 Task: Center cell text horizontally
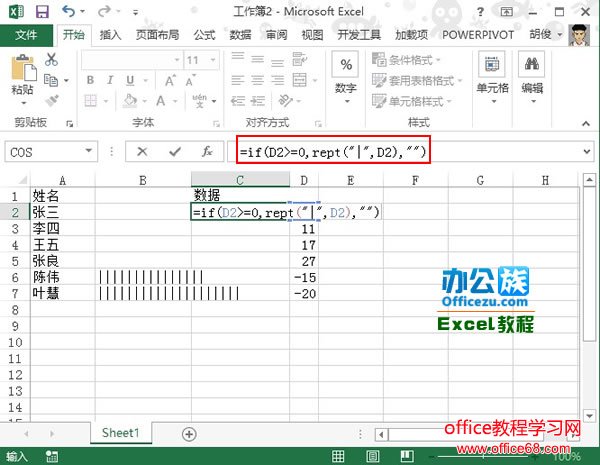258,80
